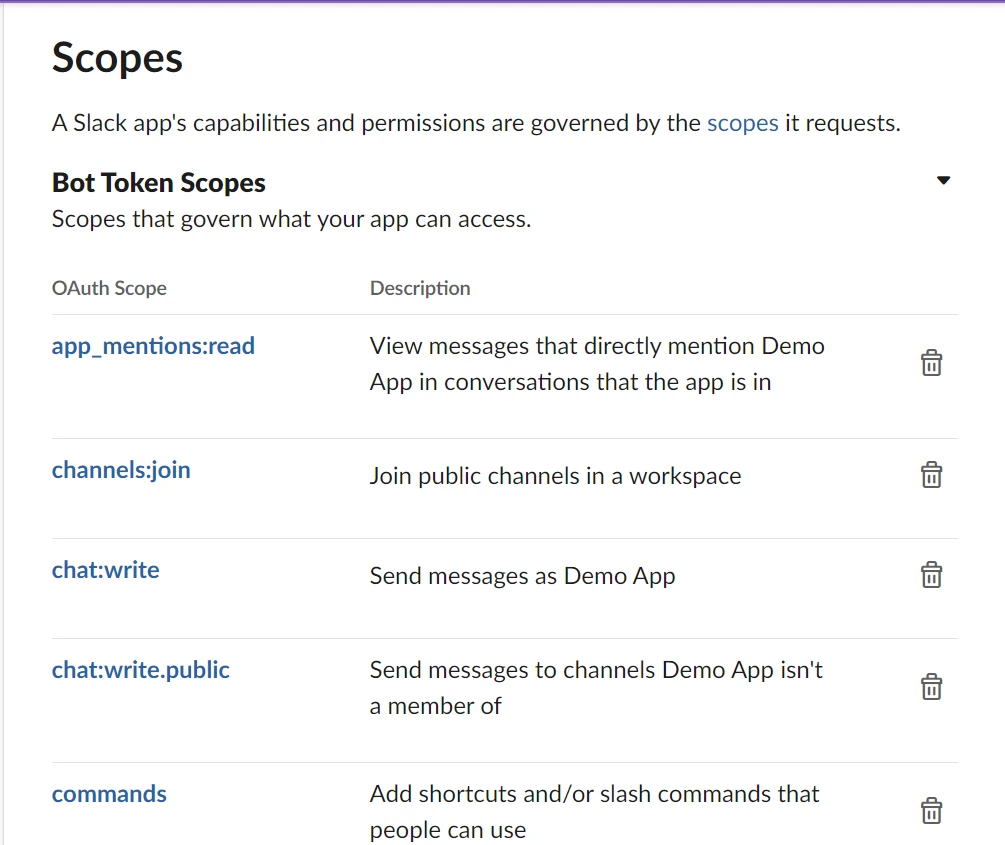Viewport: 1005px width, 845px height.
Task: Delete the app_mentions:read scope
Action: click(x=931, y=363)
